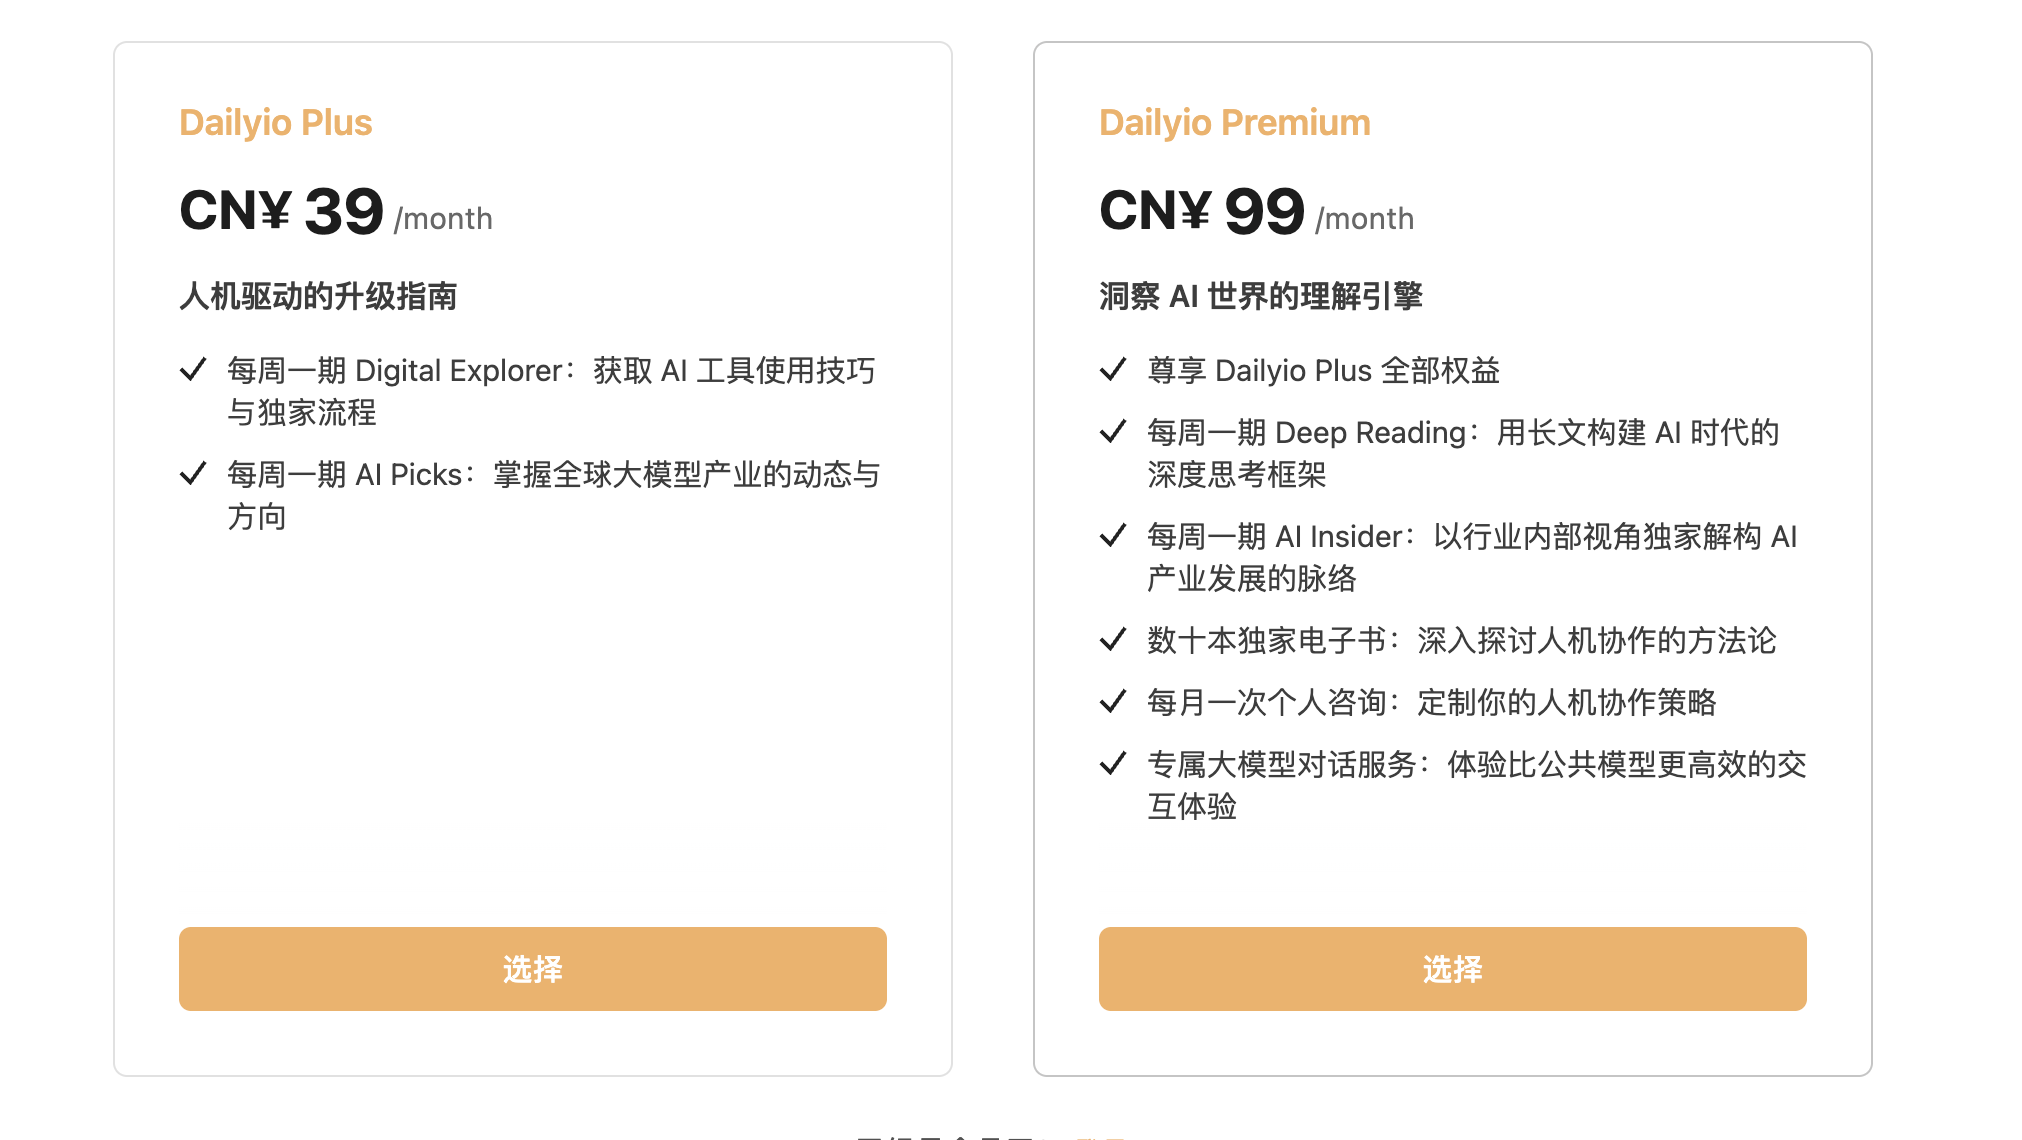Click checkmark beside AI Picks feature
The image size is (2022, 1140).
(193, 474)
